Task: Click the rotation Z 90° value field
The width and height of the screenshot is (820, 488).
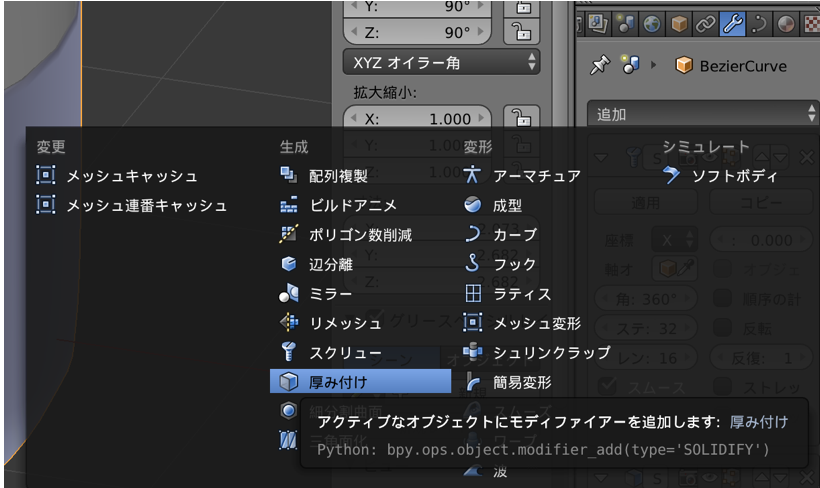Action: tap(417, 32)
